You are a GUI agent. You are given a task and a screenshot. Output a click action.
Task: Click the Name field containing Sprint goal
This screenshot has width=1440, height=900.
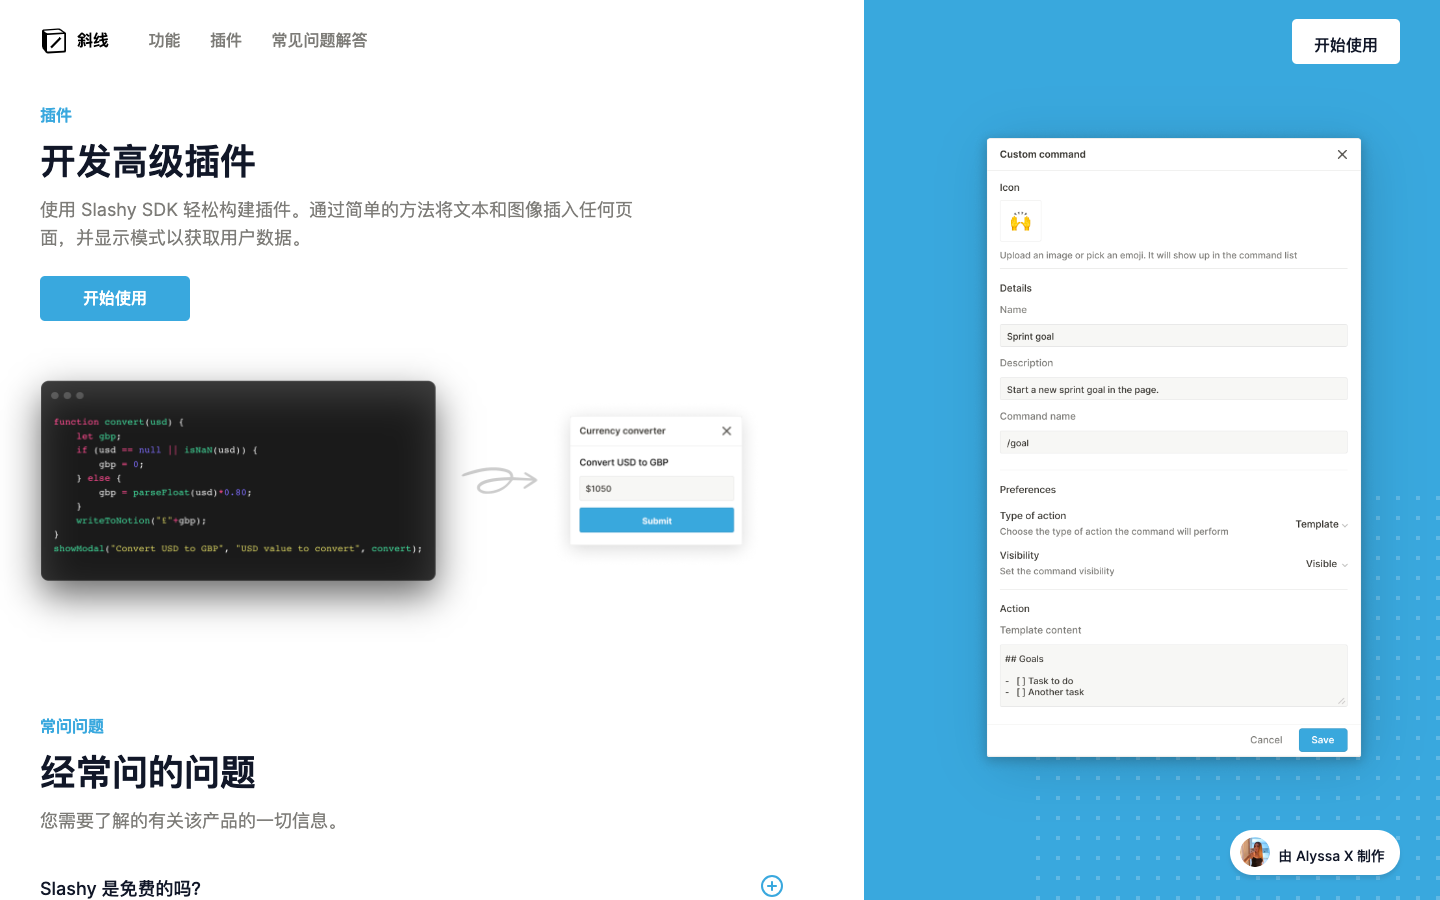tap(1173, 336)
